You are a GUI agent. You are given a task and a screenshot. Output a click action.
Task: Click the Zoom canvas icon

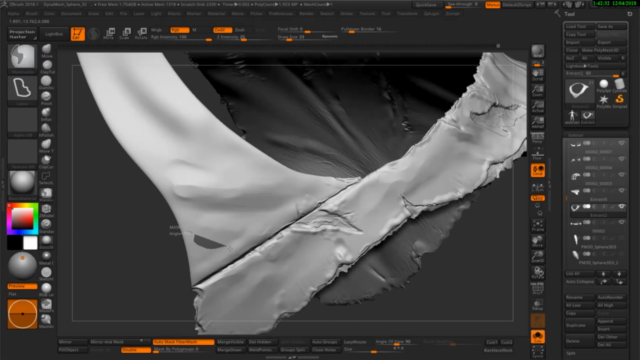(538, 91)
